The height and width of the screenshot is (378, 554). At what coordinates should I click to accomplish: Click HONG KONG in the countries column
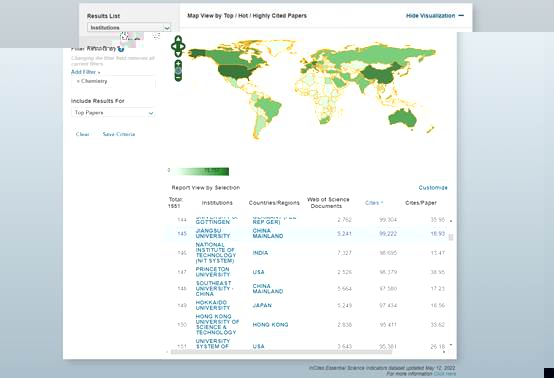(x=270, y=325)
